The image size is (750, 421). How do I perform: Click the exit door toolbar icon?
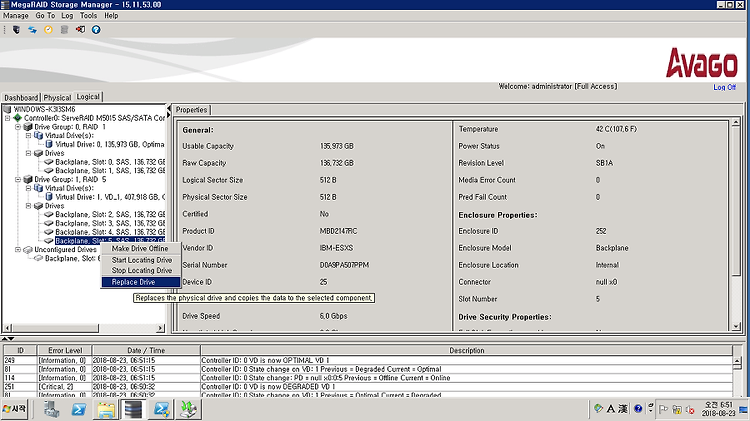[80, 30]
